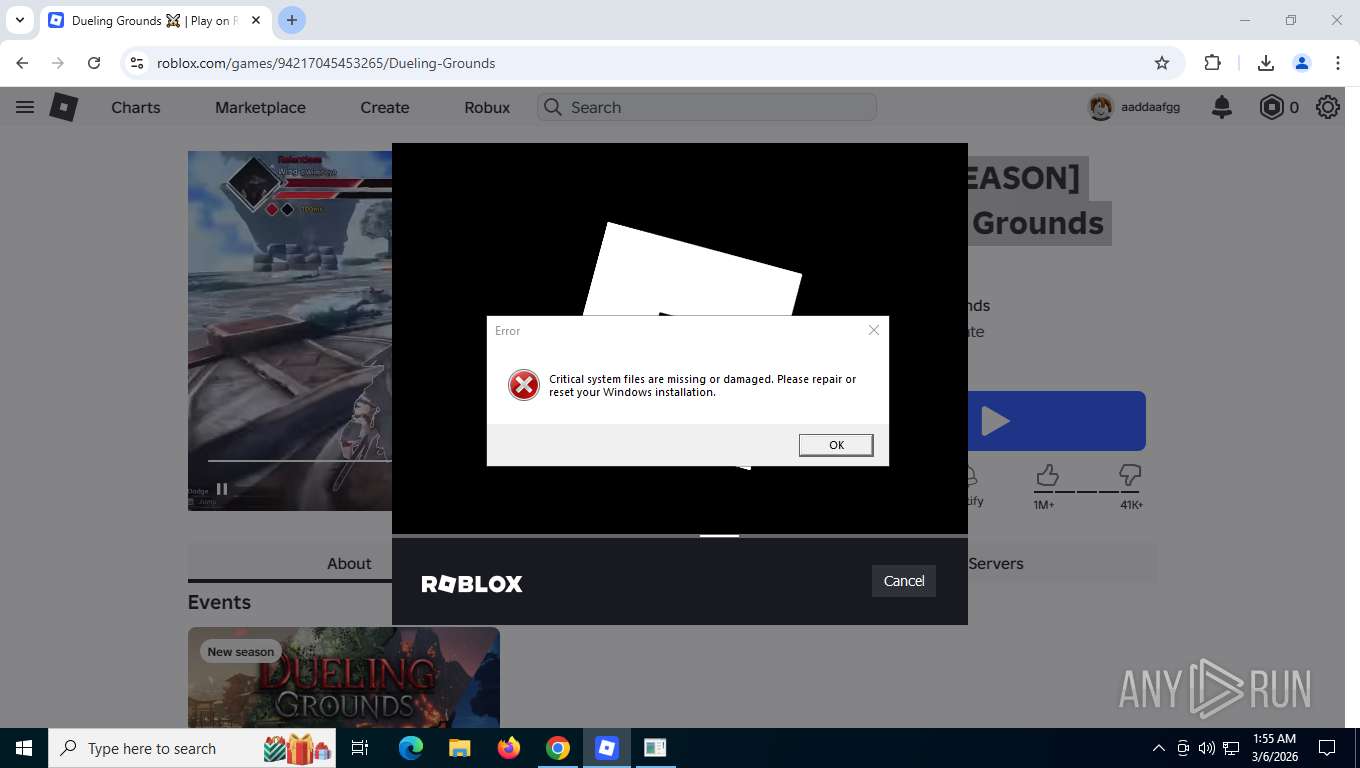
Task: Launch Microsoft Edge from taskbar
Action: 410,748
